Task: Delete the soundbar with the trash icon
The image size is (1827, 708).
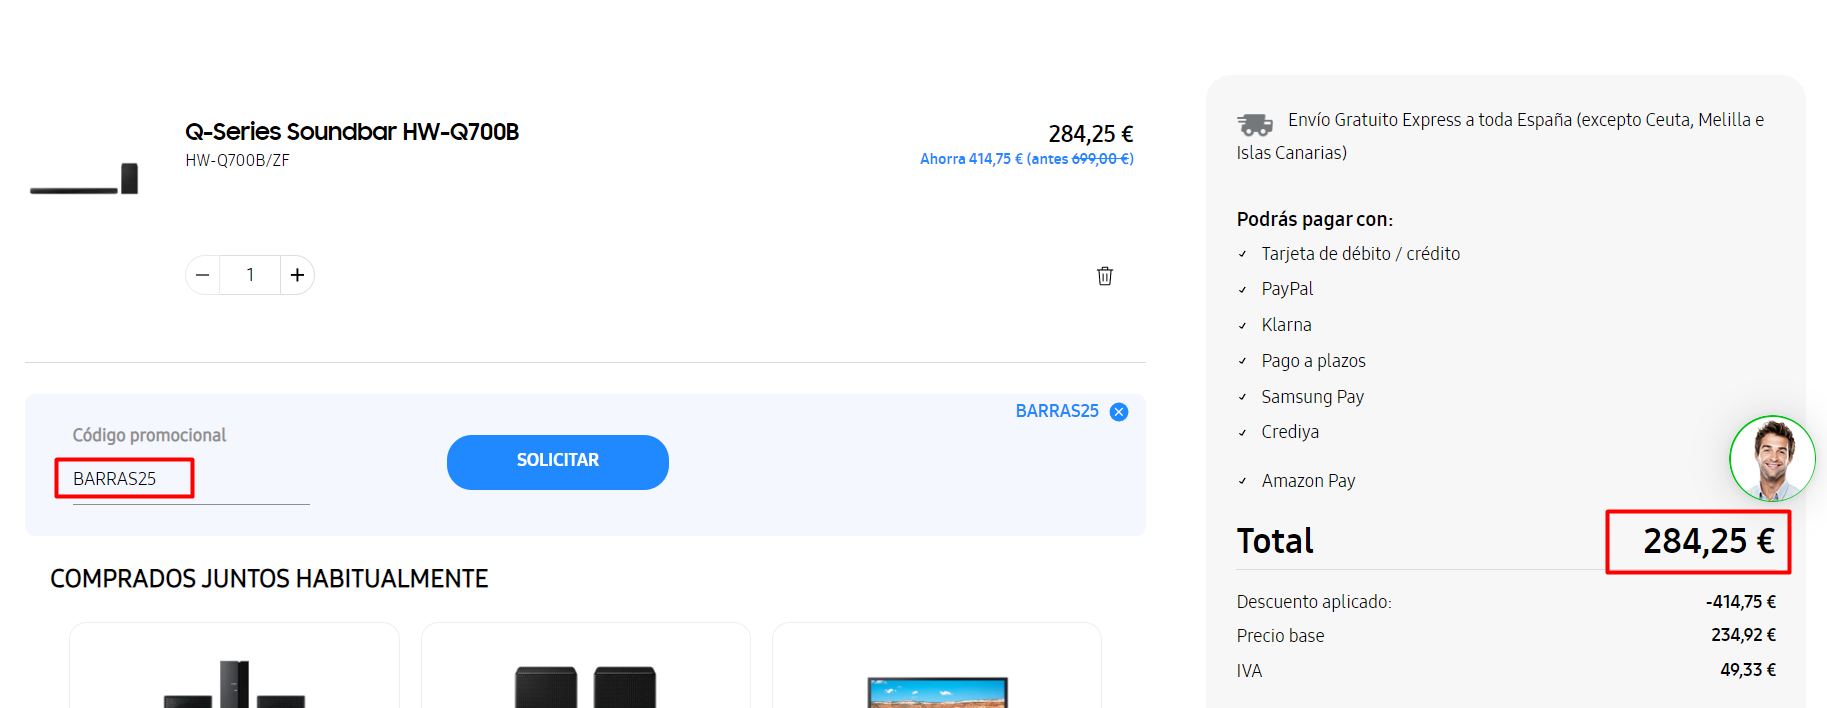Action: point(1105,276)
